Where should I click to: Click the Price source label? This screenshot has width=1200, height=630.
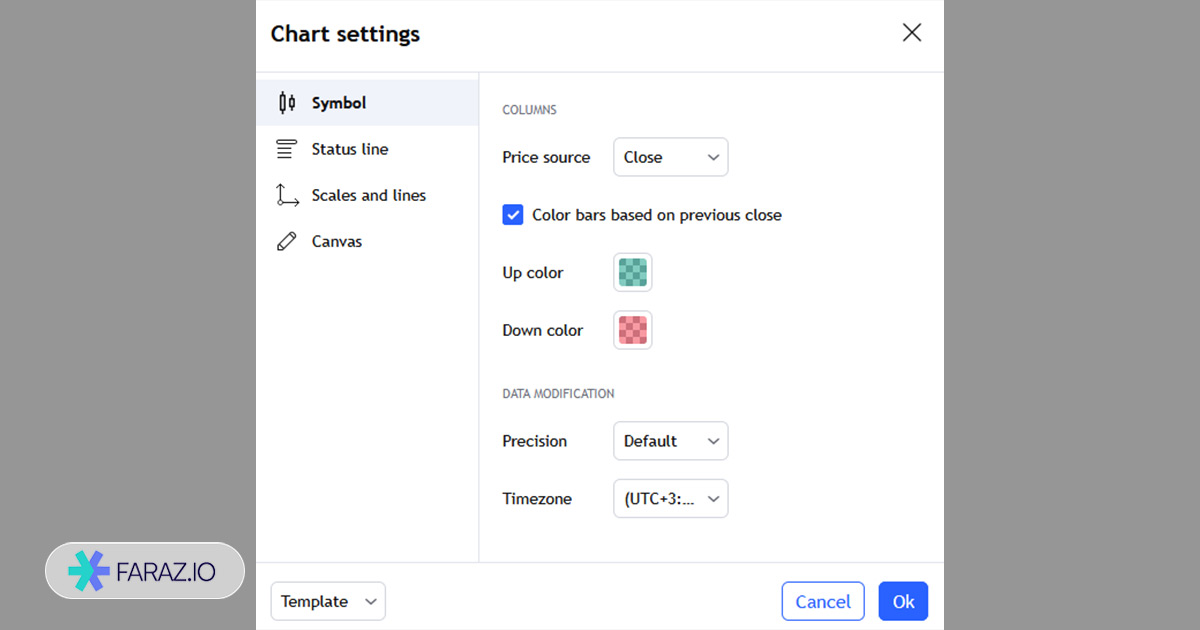click(x=546, y=157)
